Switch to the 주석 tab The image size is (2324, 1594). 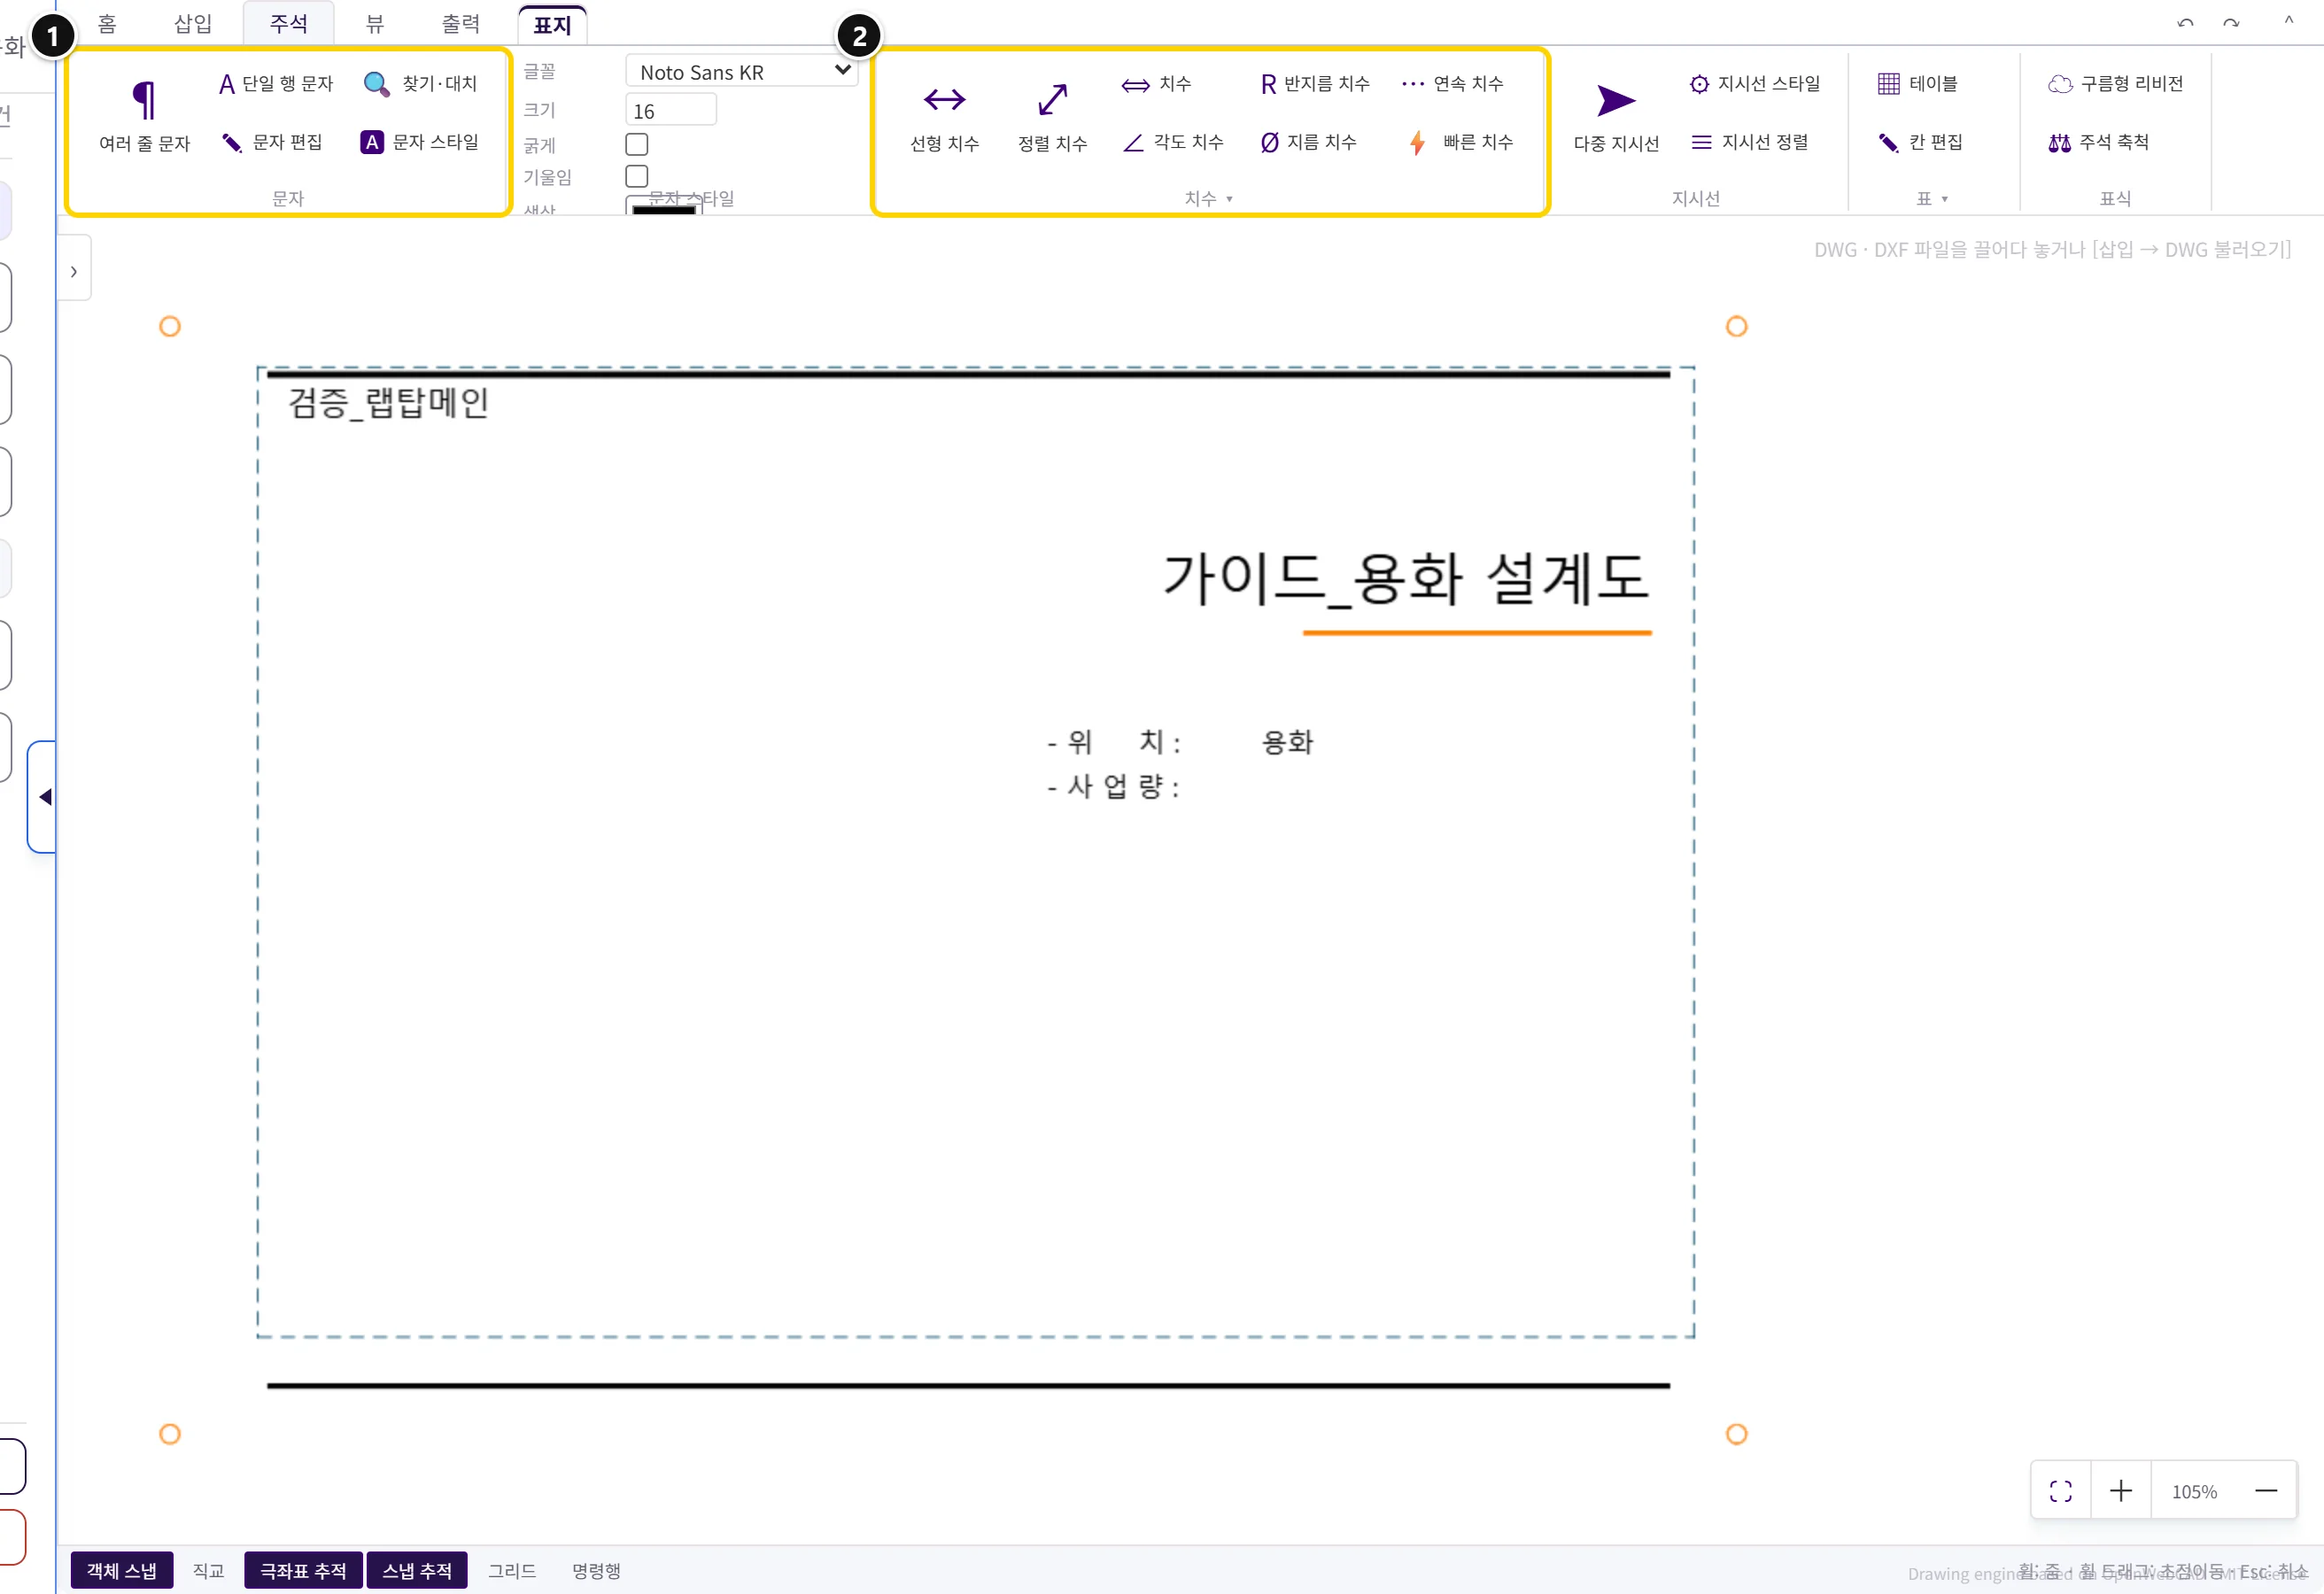tap(289, 23)
